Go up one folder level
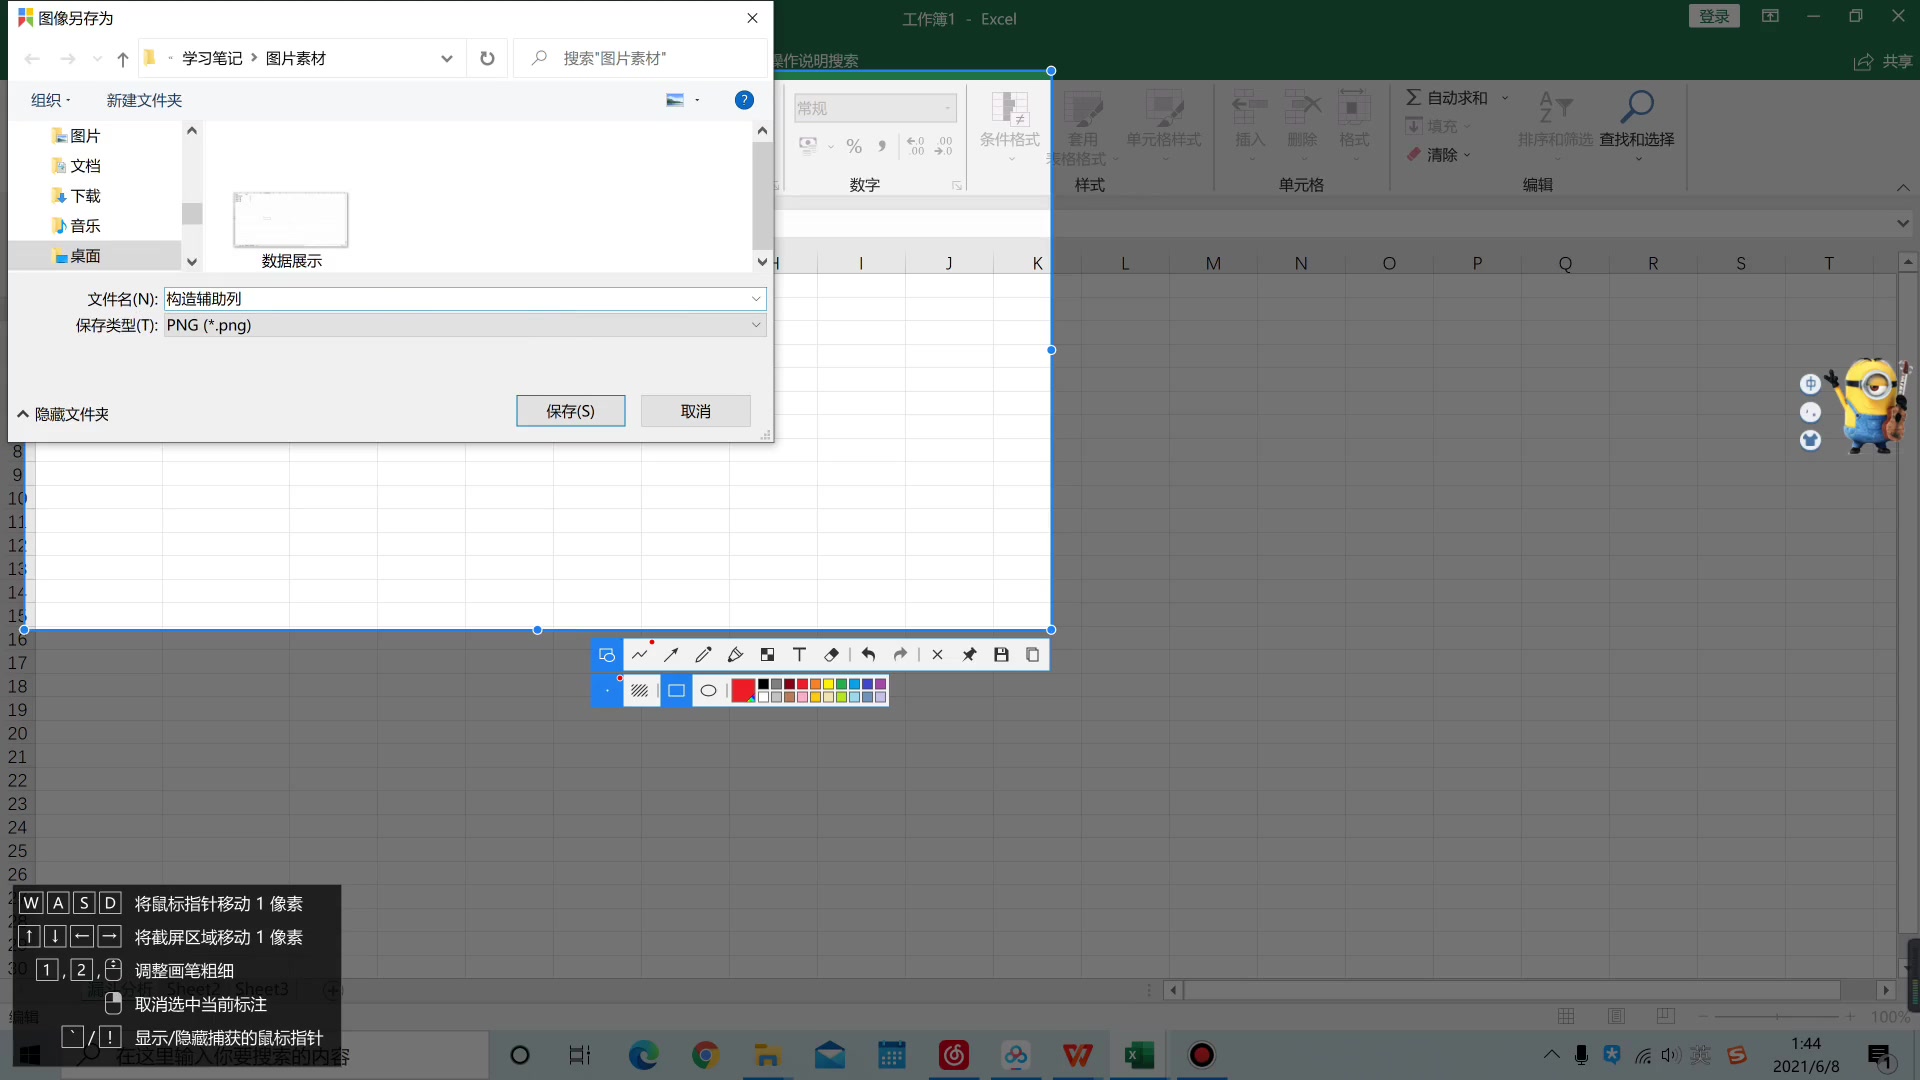This screenshot has height=1080, width=1920. coord(123,59)
